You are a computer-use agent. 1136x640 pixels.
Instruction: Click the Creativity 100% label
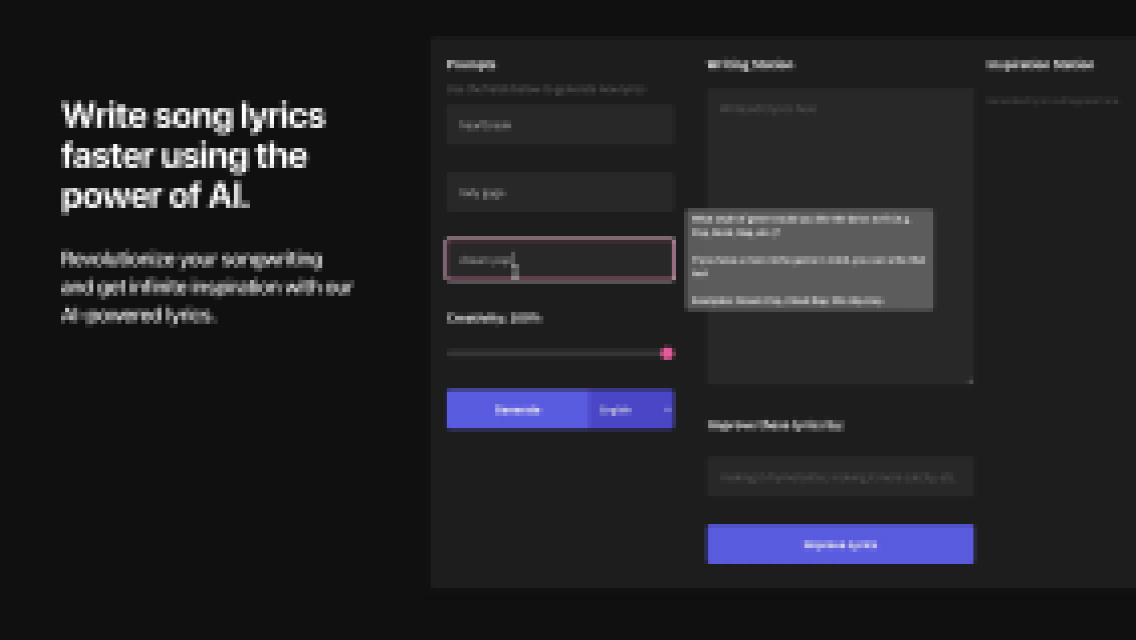[492, 318]
